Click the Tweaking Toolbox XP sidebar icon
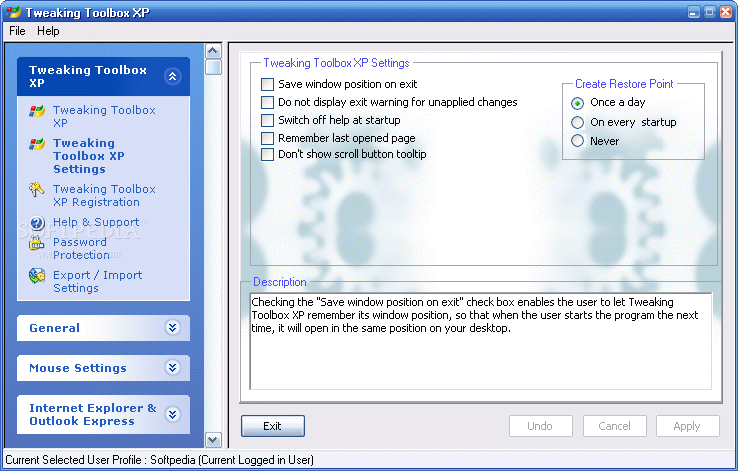Viewport: 738px width, 471px height. pyautogui.click(x=37, y=112)
